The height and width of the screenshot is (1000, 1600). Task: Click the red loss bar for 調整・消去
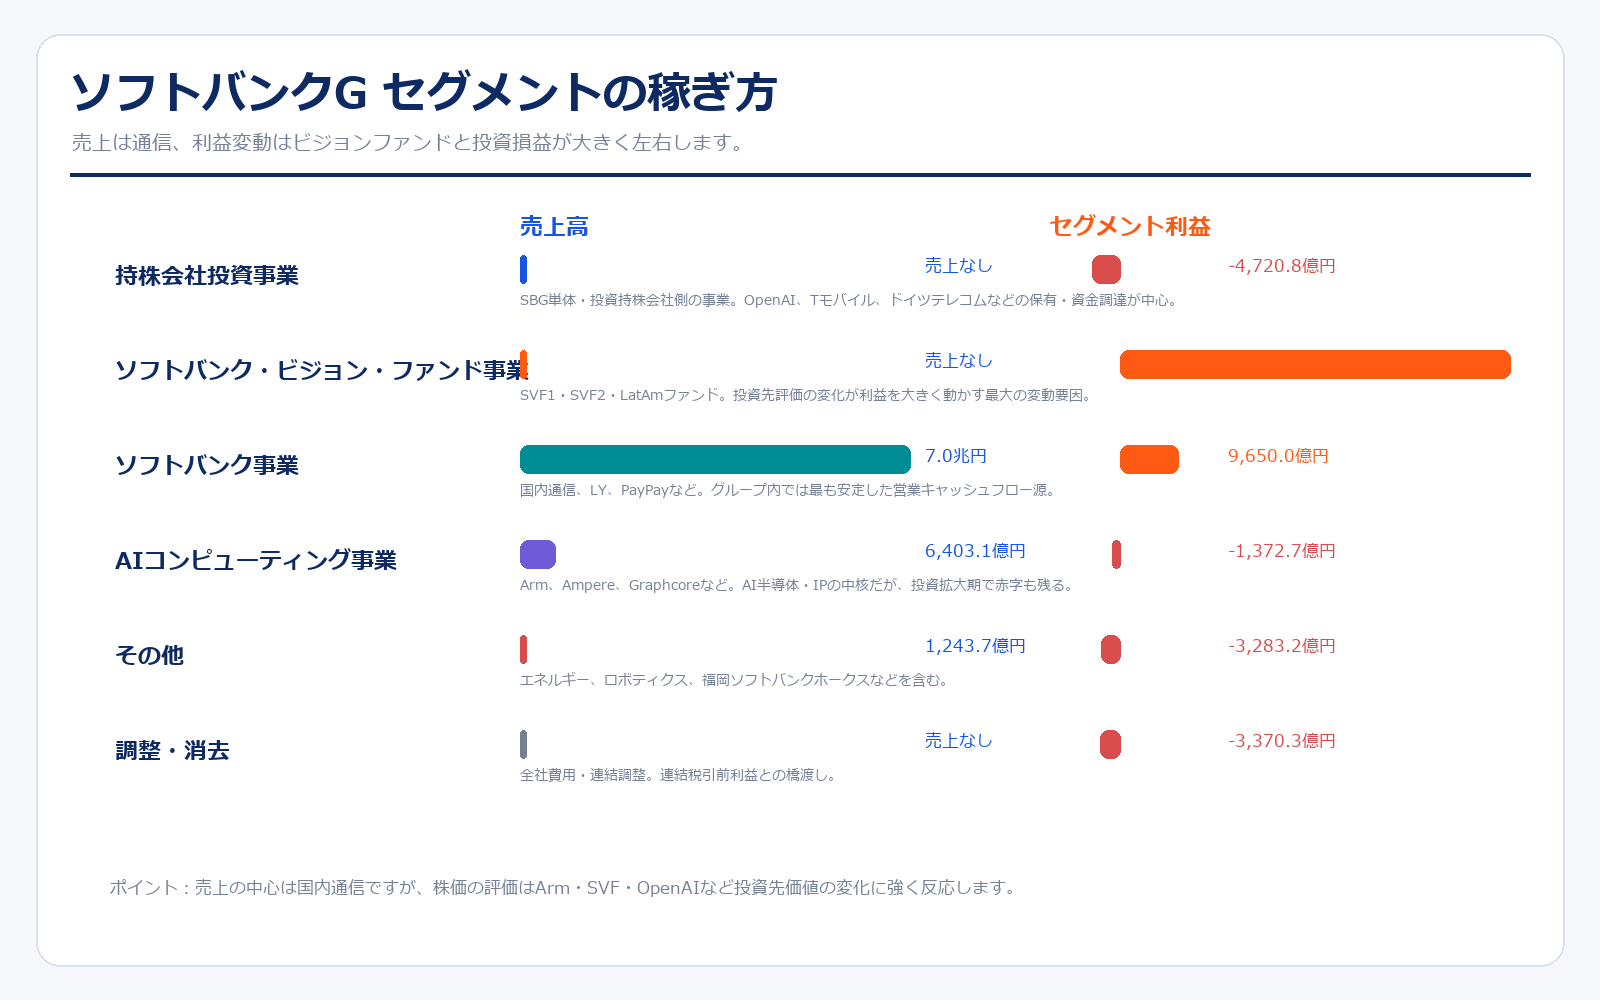click(x=1110, y=744)
